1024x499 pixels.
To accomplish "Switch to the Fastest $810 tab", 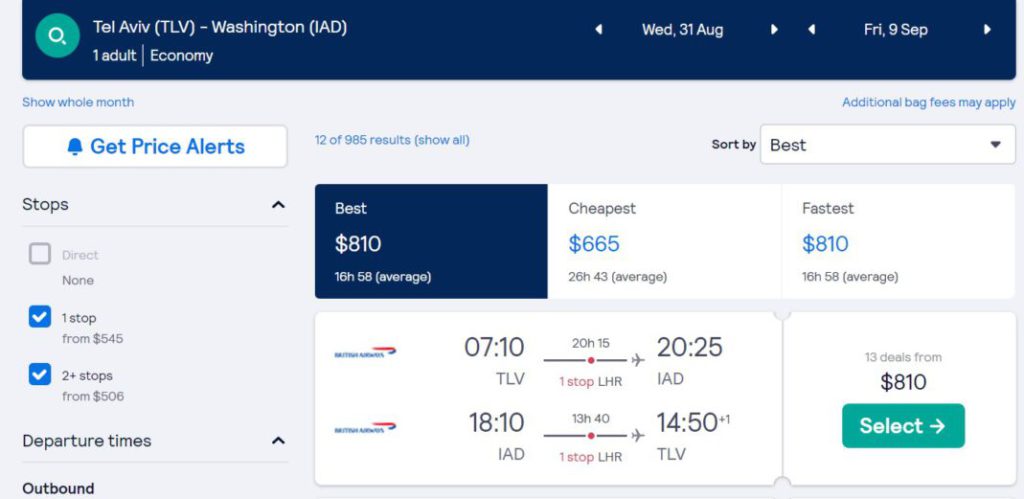I will [898, 242].
